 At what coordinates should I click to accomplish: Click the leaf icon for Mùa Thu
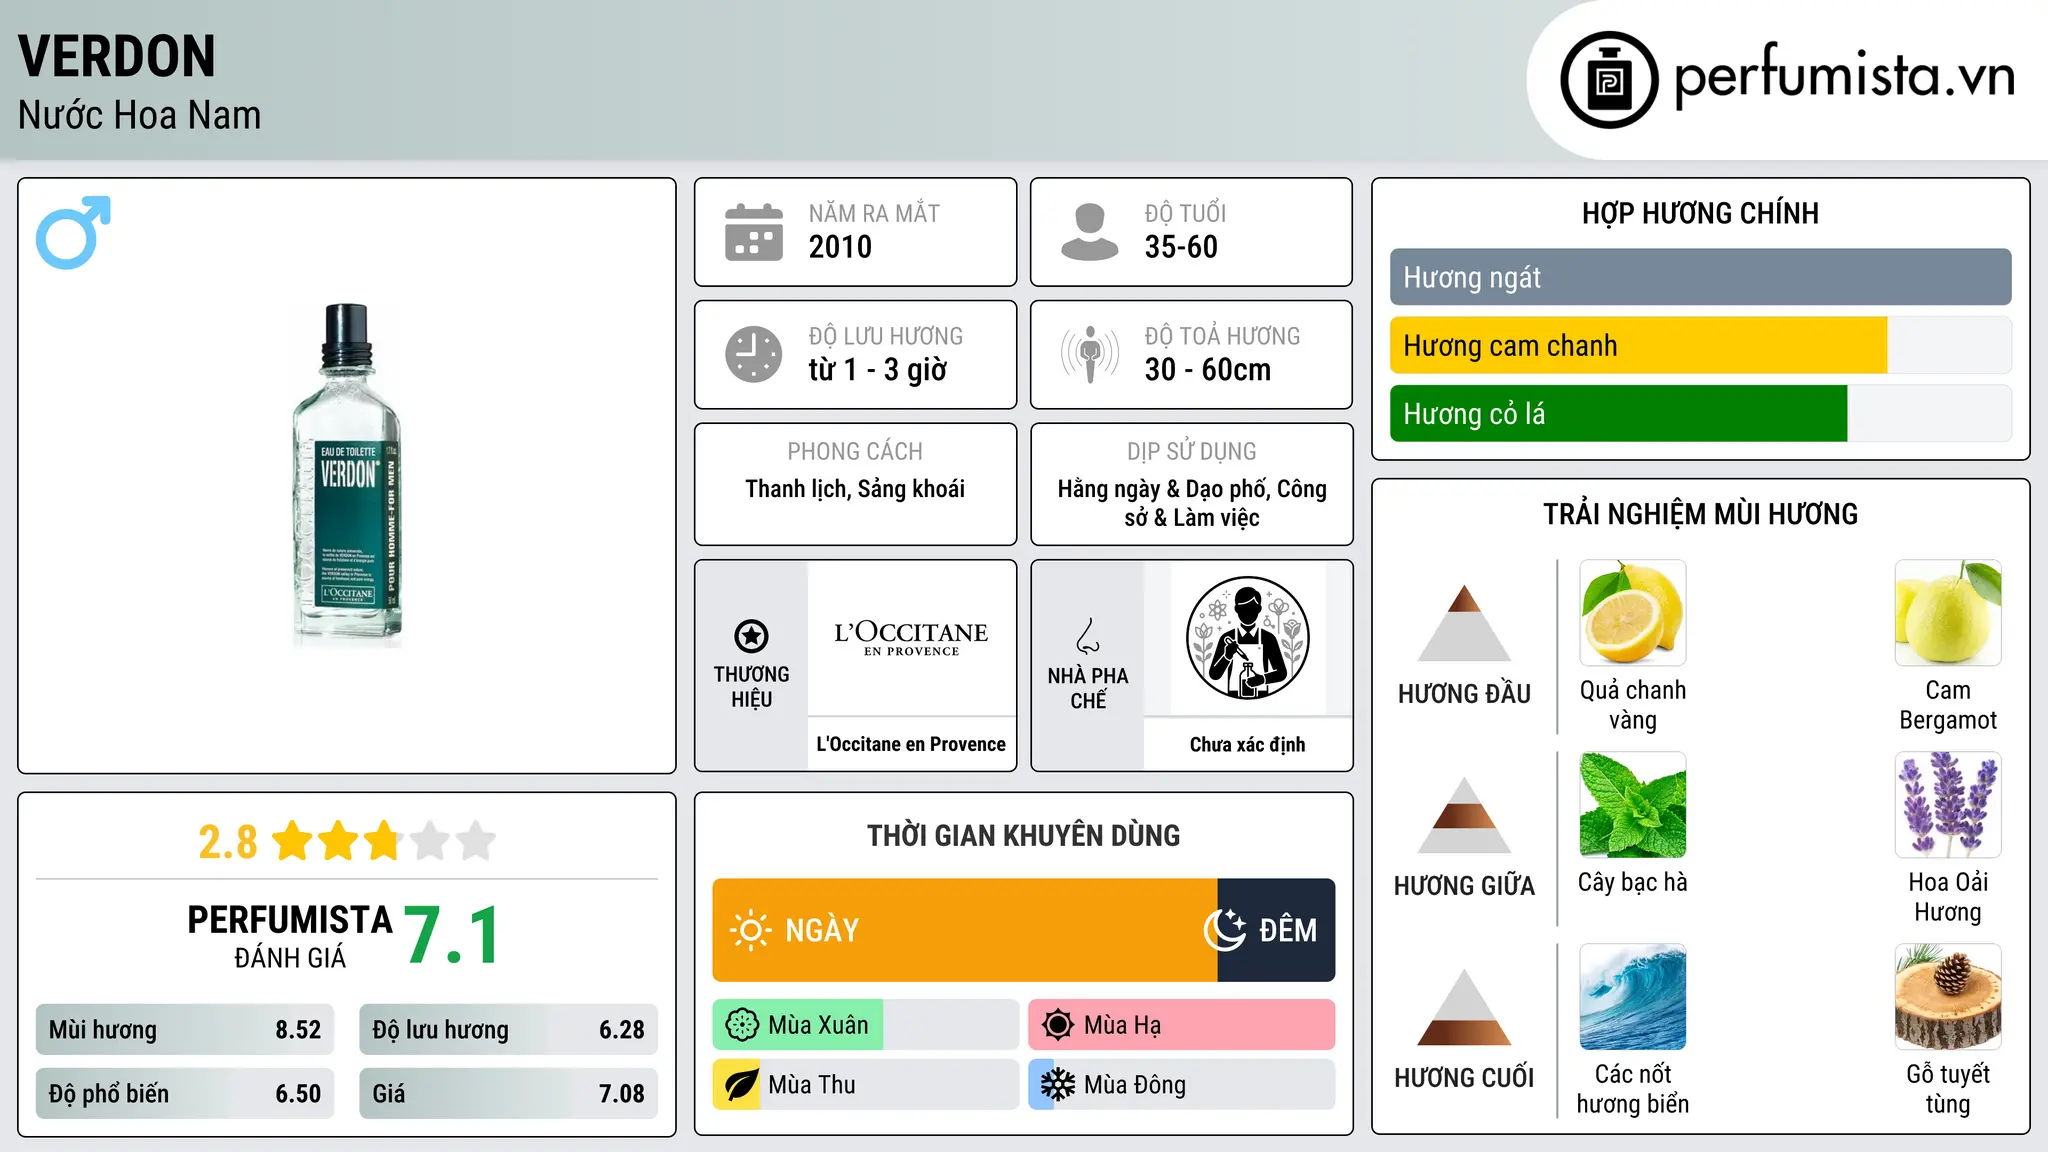[x=742, y=1085]
